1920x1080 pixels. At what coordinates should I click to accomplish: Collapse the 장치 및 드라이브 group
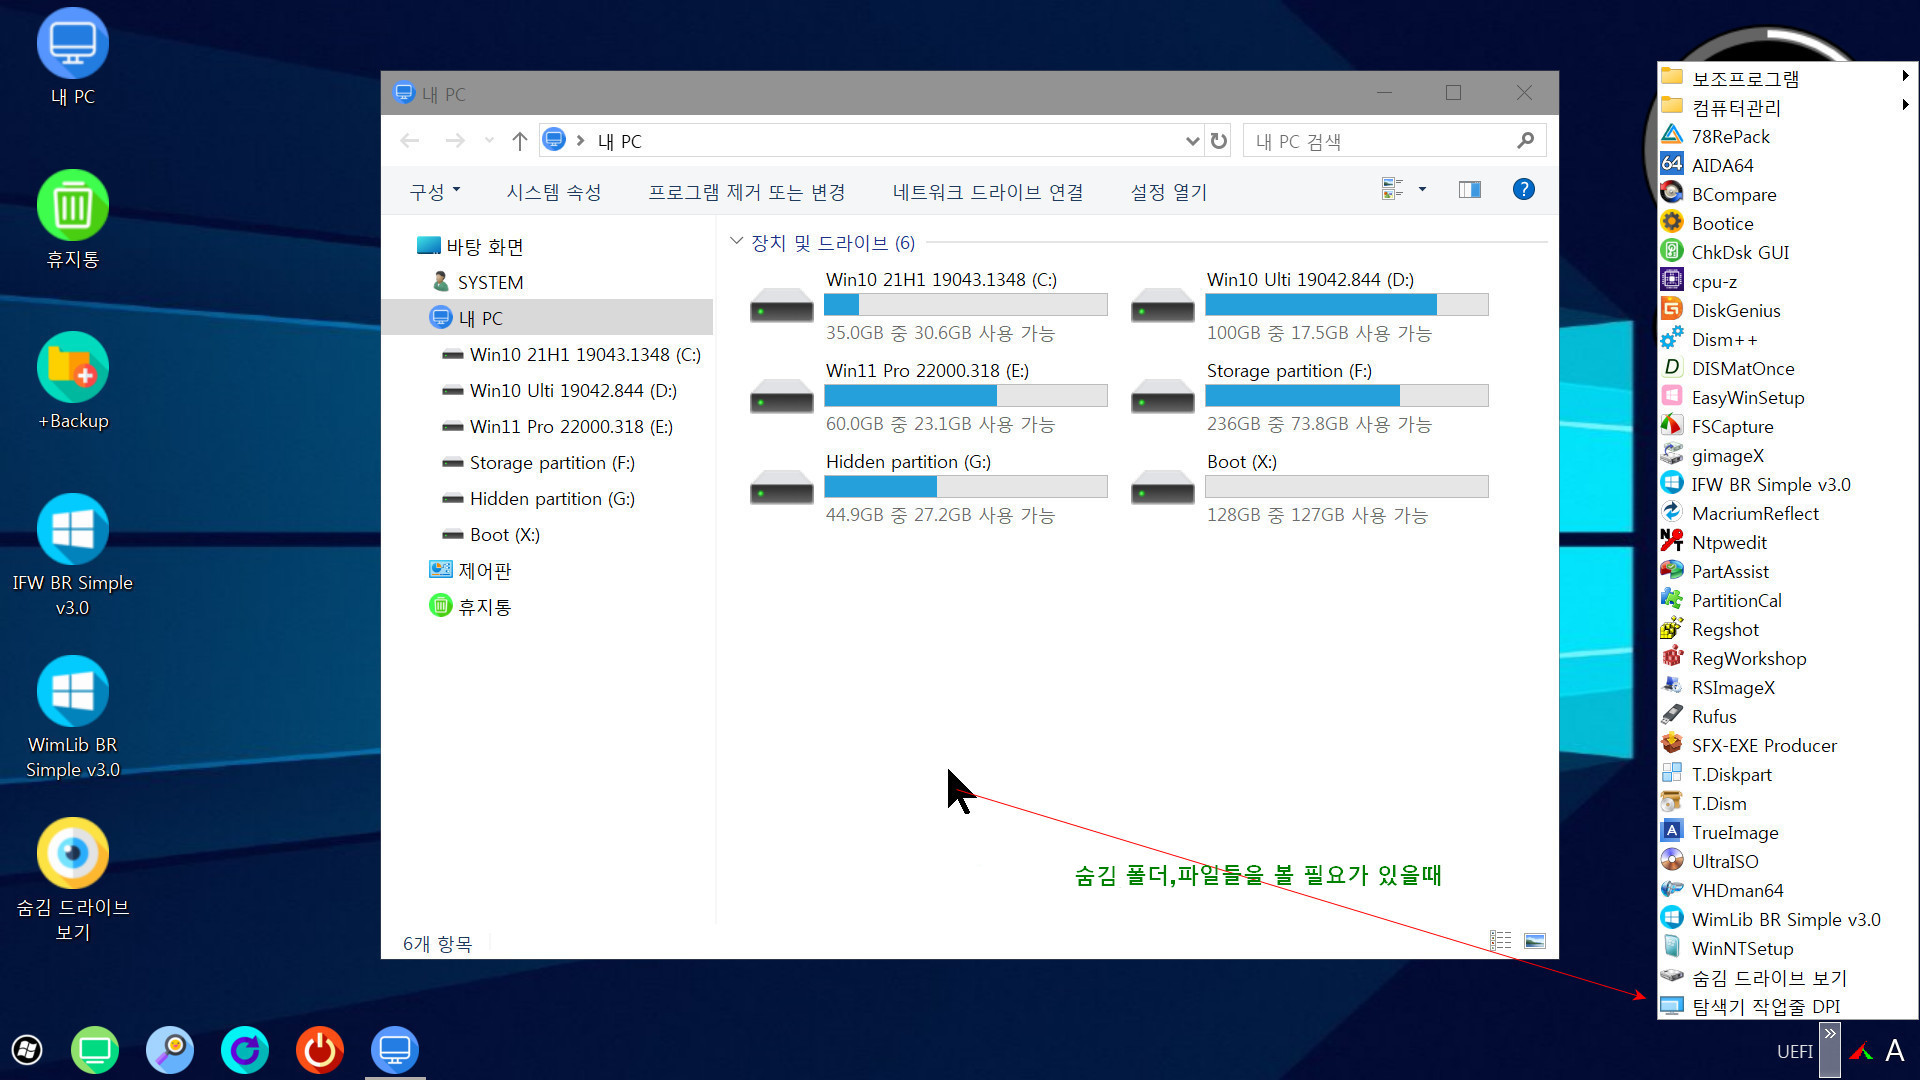(x=737, y=242)
